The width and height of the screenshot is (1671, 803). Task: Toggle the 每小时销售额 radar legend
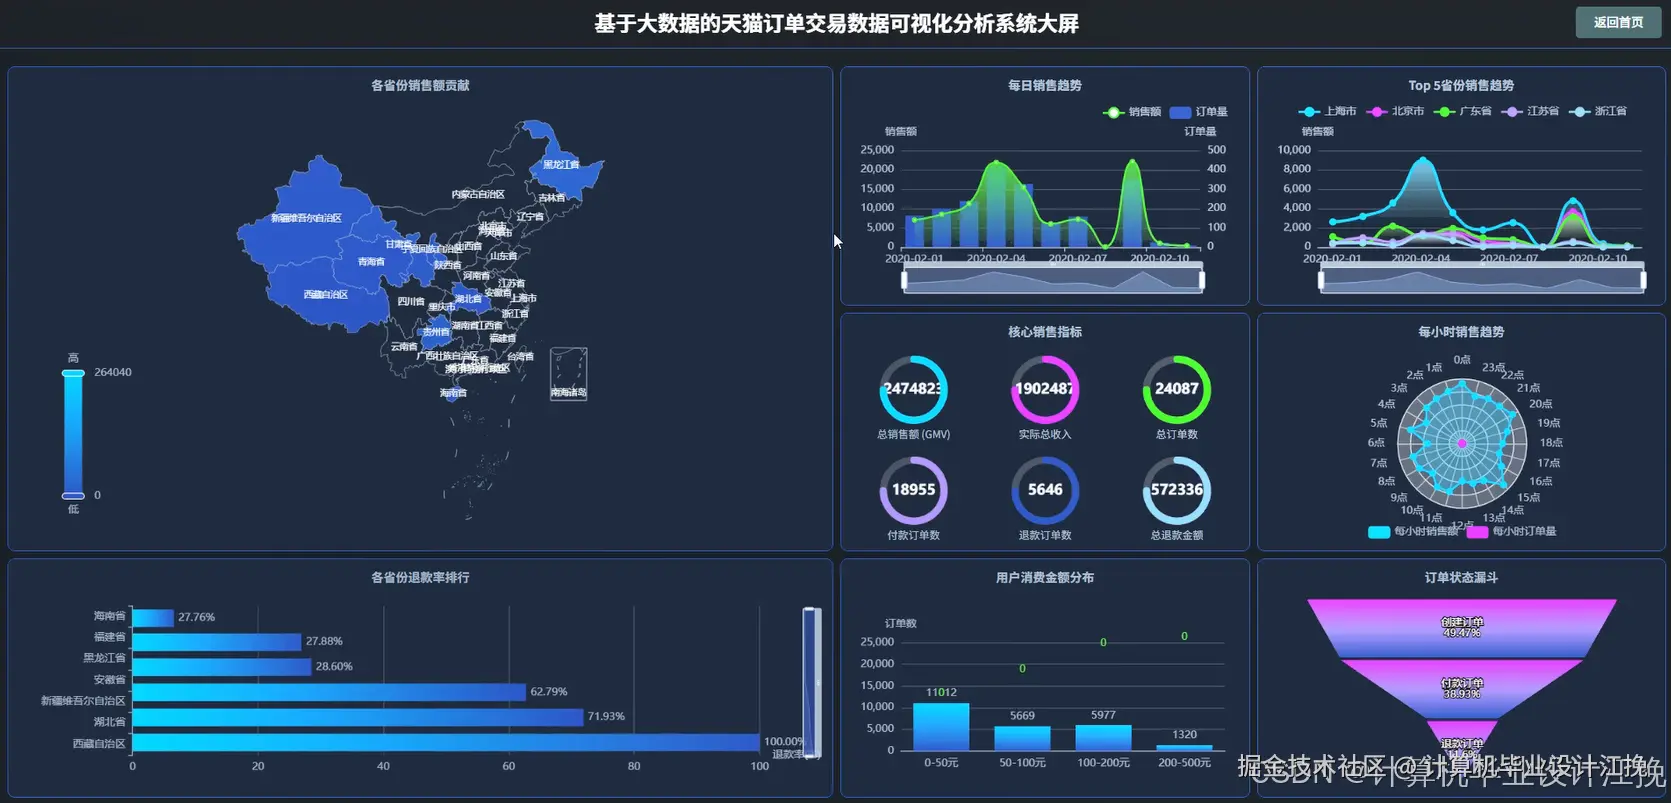[1412, 531]
